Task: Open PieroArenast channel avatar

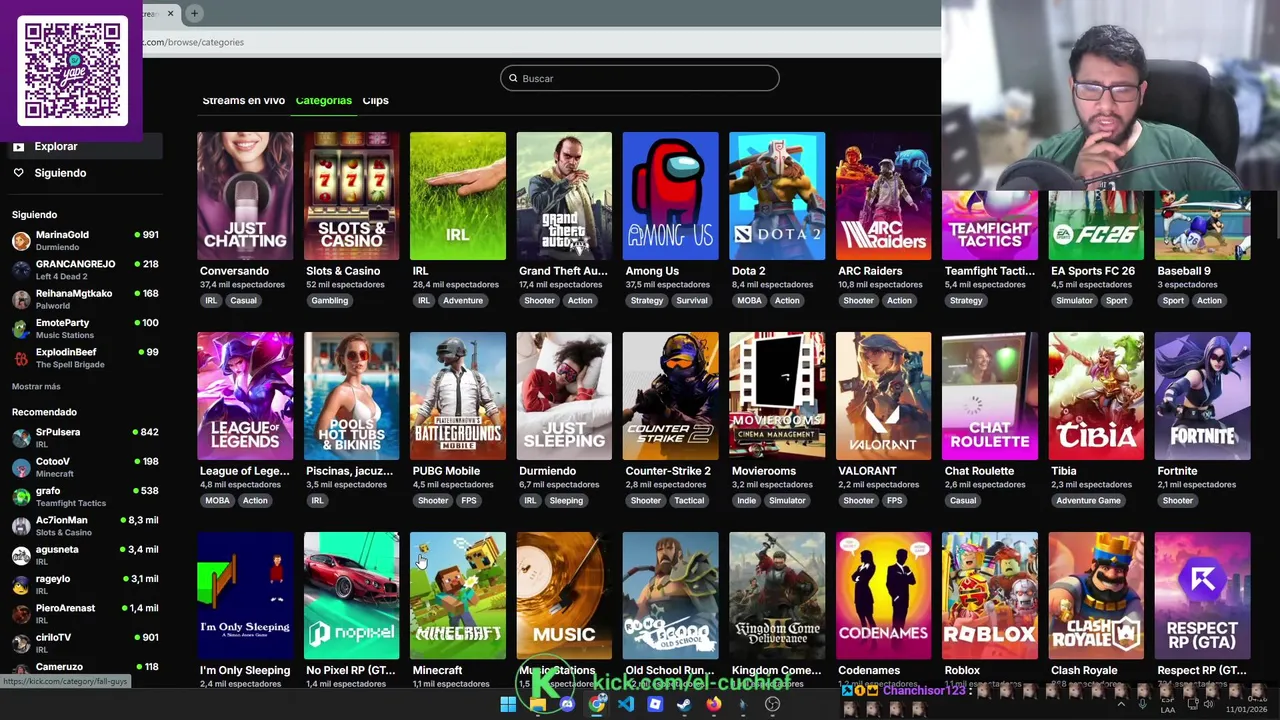Action: [x=21, y=614]
